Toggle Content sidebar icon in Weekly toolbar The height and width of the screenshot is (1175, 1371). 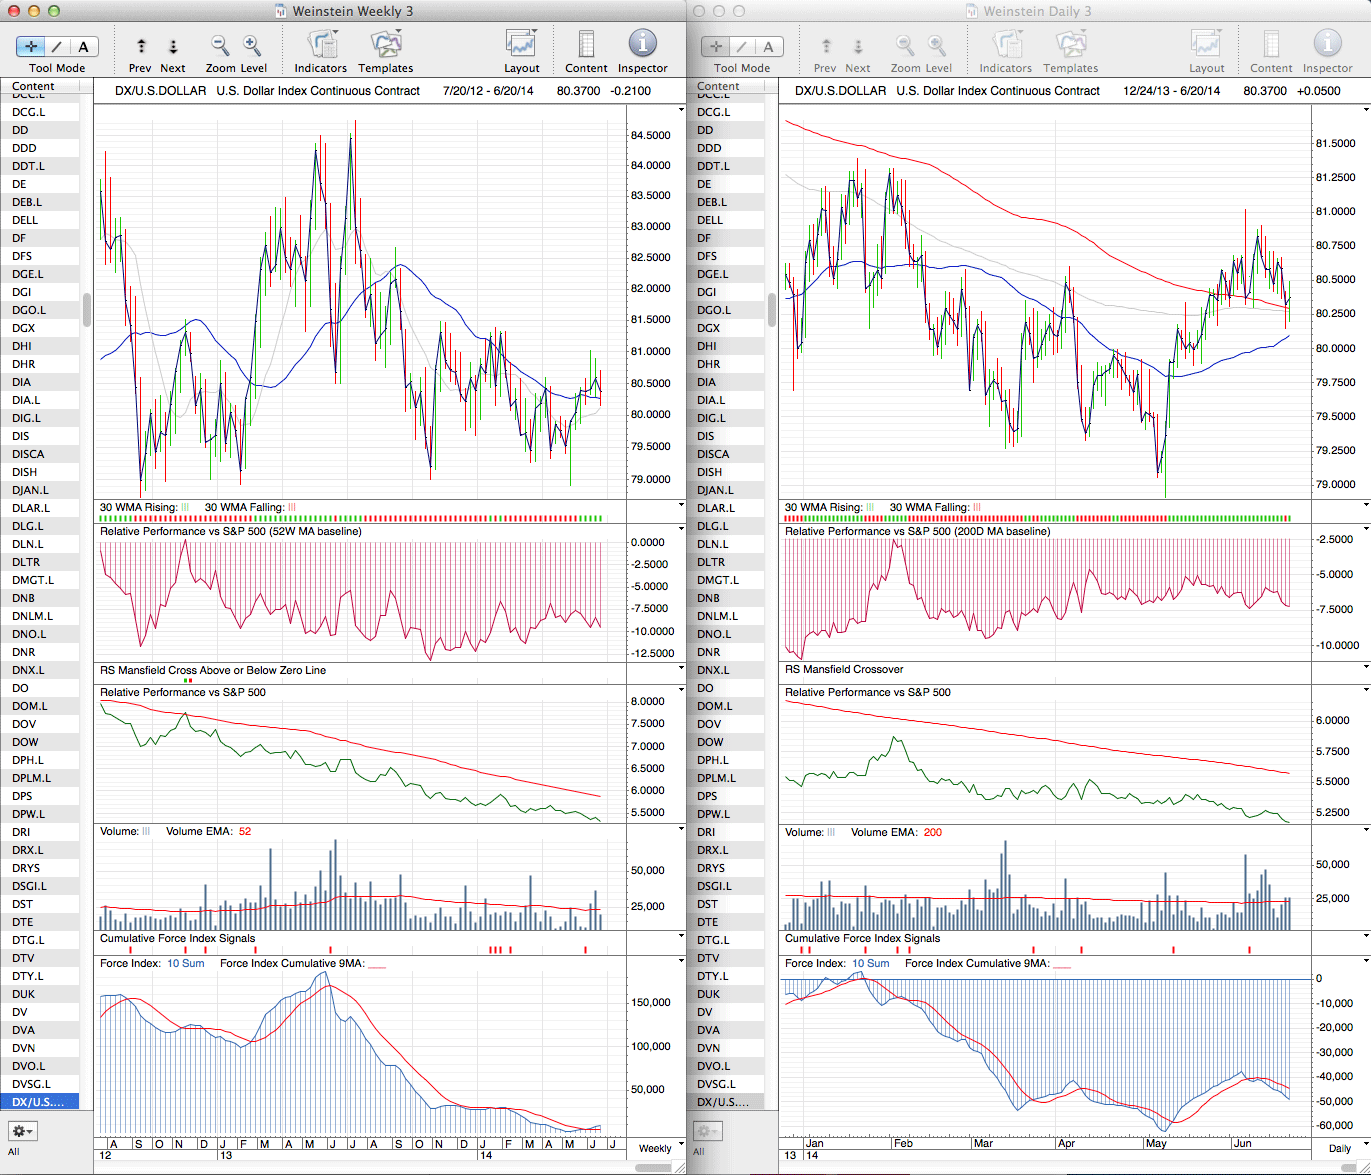(x=586, y=46)
